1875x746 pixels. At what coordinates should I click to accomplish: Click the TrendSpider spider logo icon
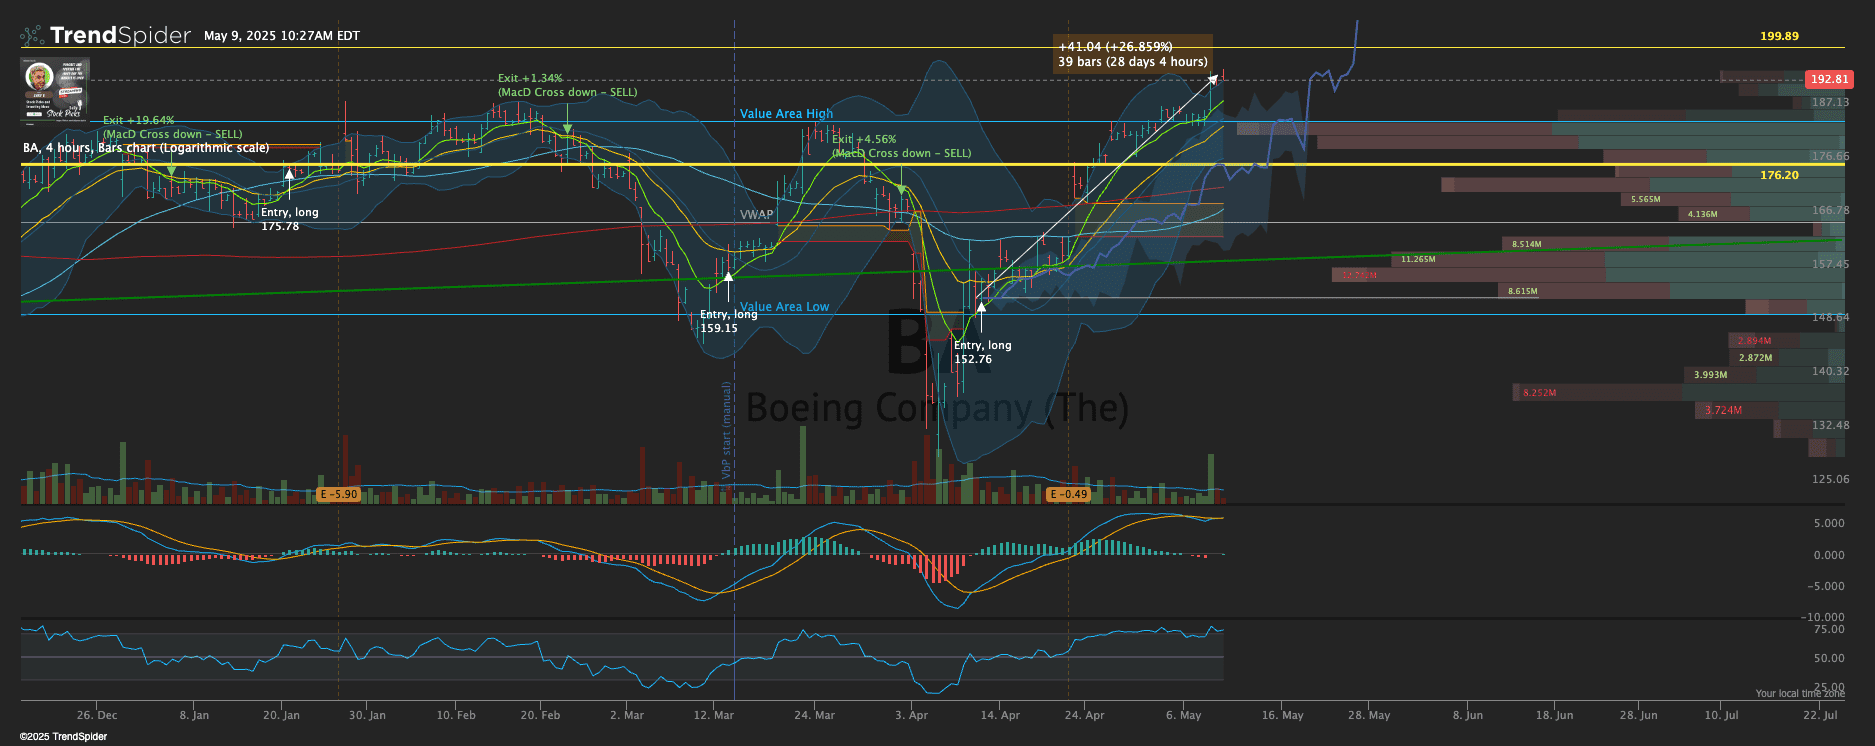pyautogui.click(x=32, y=36)
